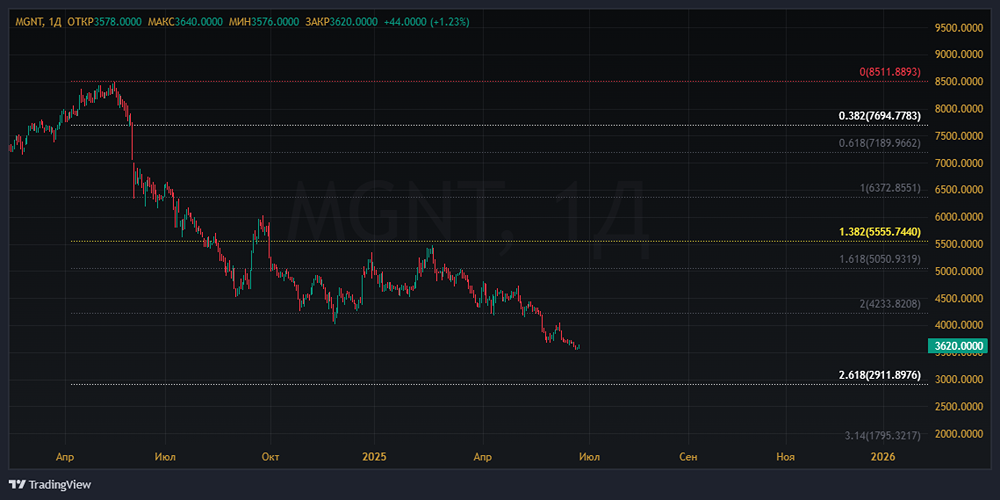Image resolution: width=1000 pixels, height=500 pixels.
Task: Click the 7000.0000 price axis label
Action: pyautogui.click(x=959, y=163)
